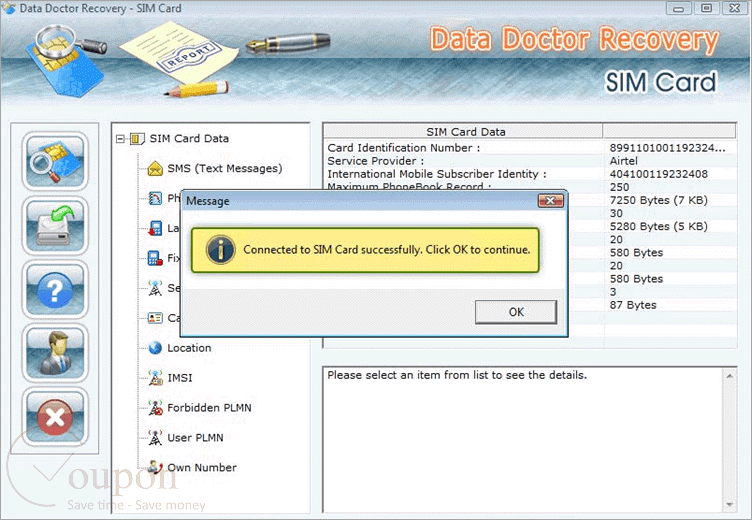Click the SIM Card Data column header
This screenshot has width=752, height=520.
point(464,131)
